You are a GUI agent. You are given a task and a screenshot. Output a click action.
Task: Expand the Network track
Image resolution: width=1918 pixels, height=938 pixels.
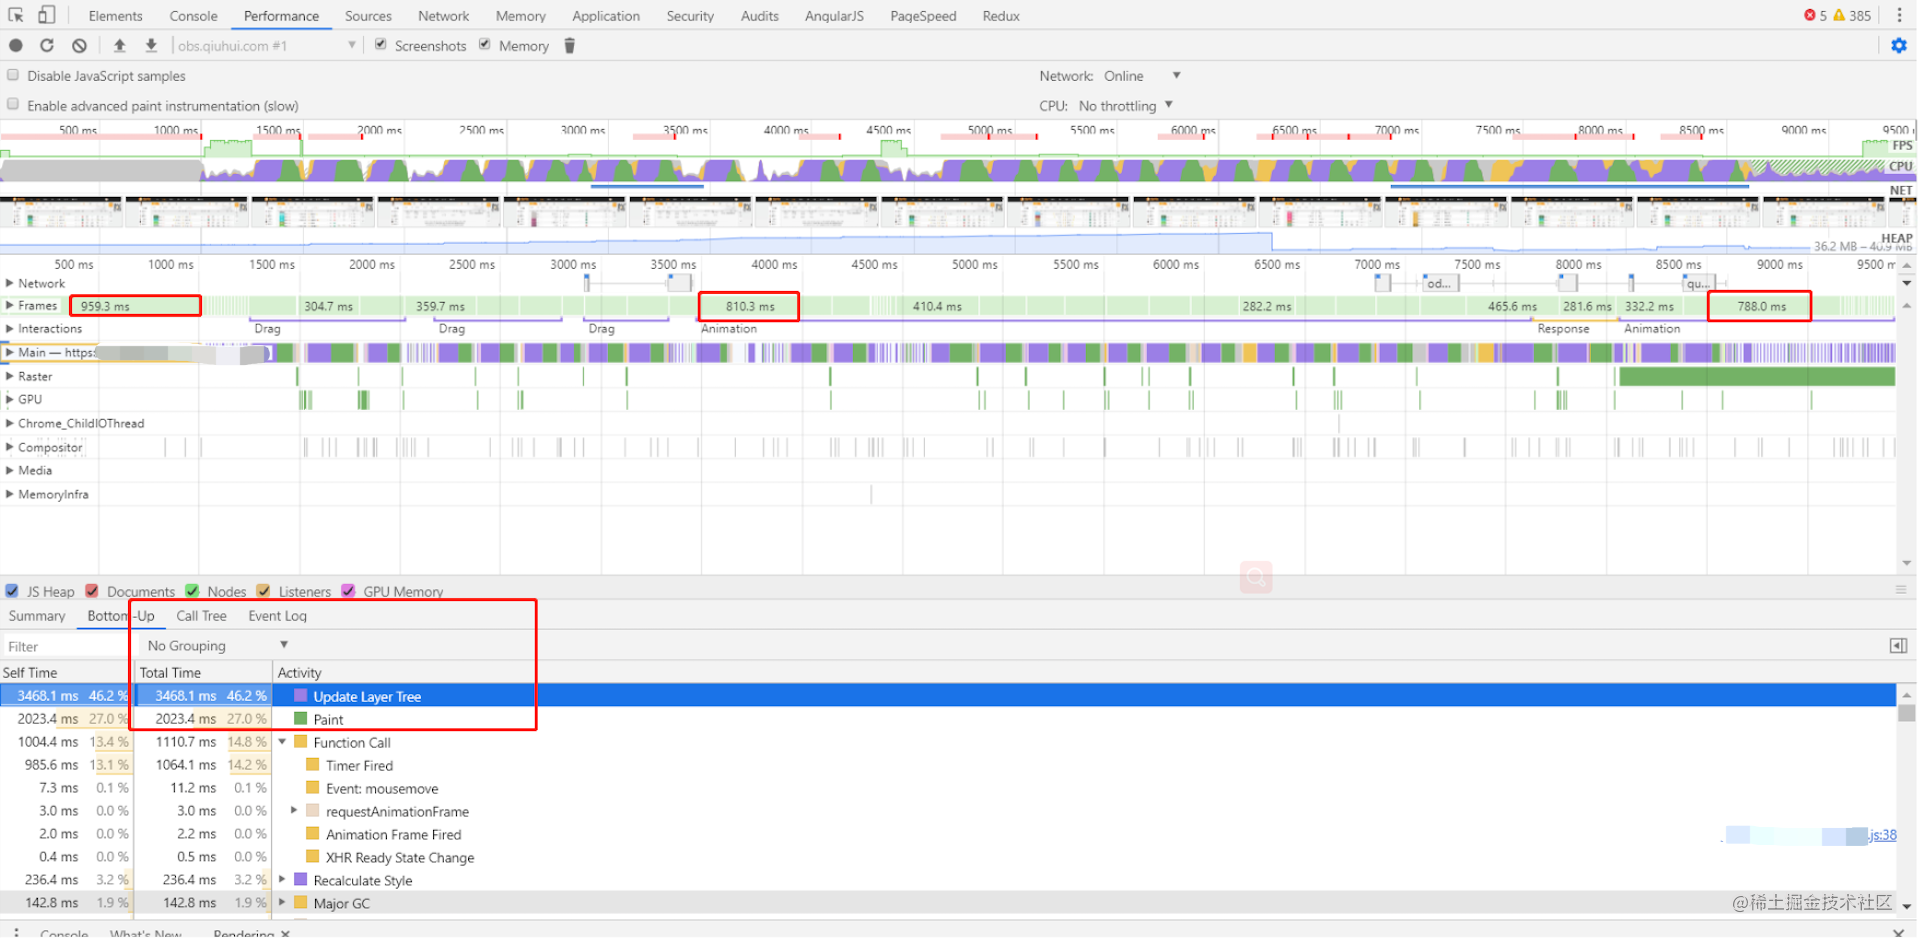(x=10, y=283)
